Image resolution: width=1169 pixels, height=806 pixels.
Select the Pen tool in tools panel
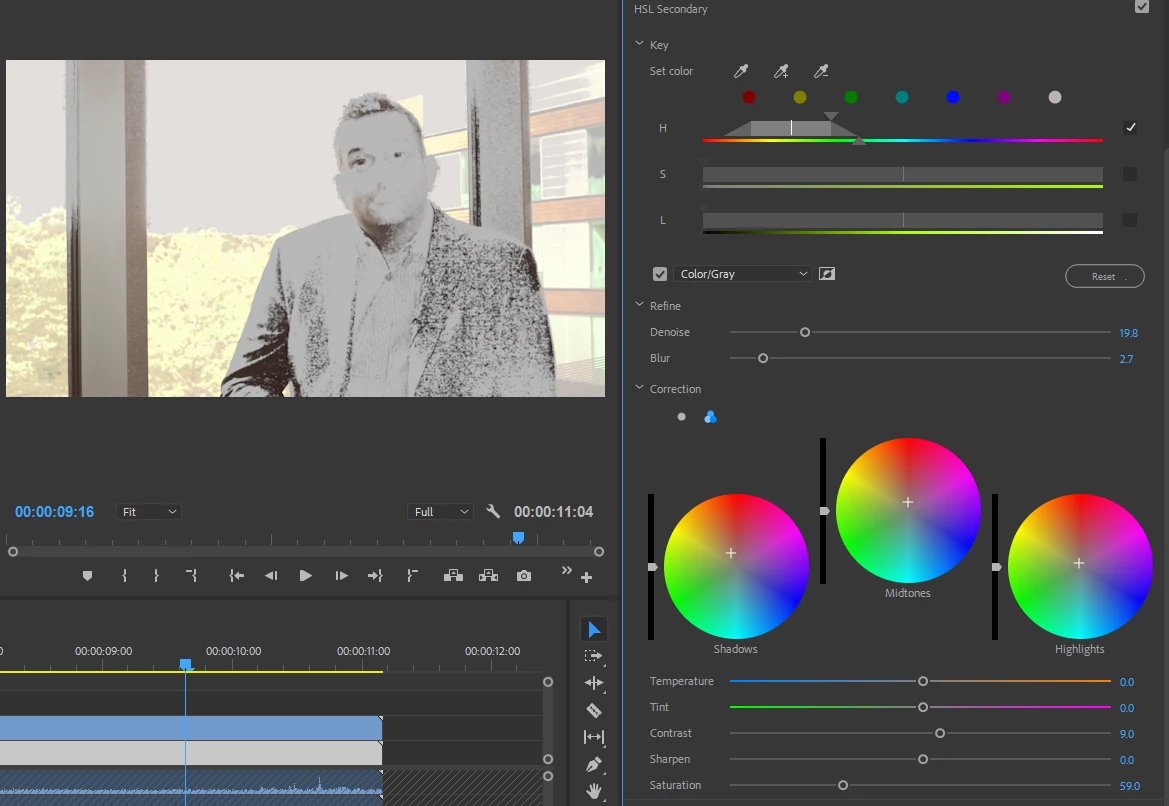click(593, 764)
